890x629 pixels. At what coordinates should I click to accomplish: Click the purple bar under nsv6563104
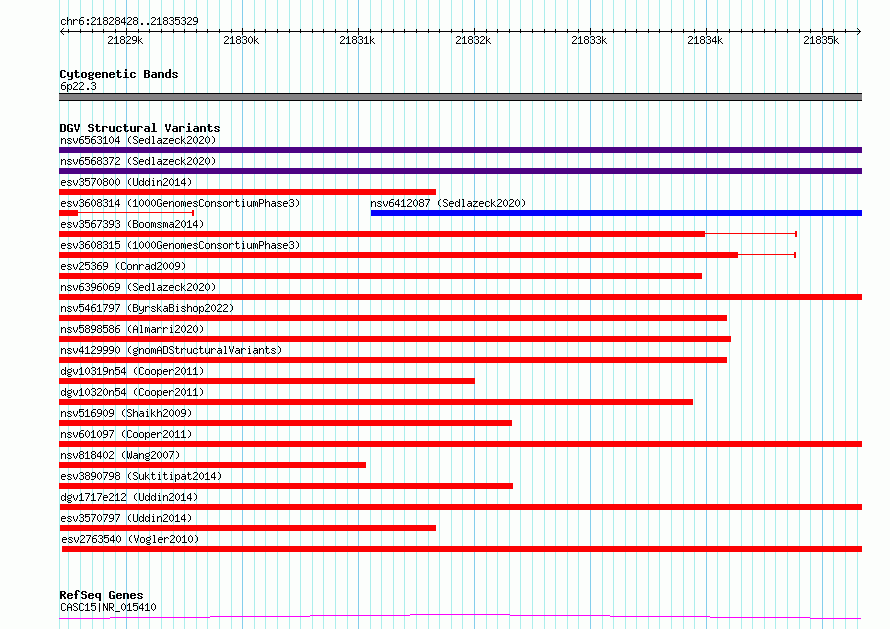460,150
